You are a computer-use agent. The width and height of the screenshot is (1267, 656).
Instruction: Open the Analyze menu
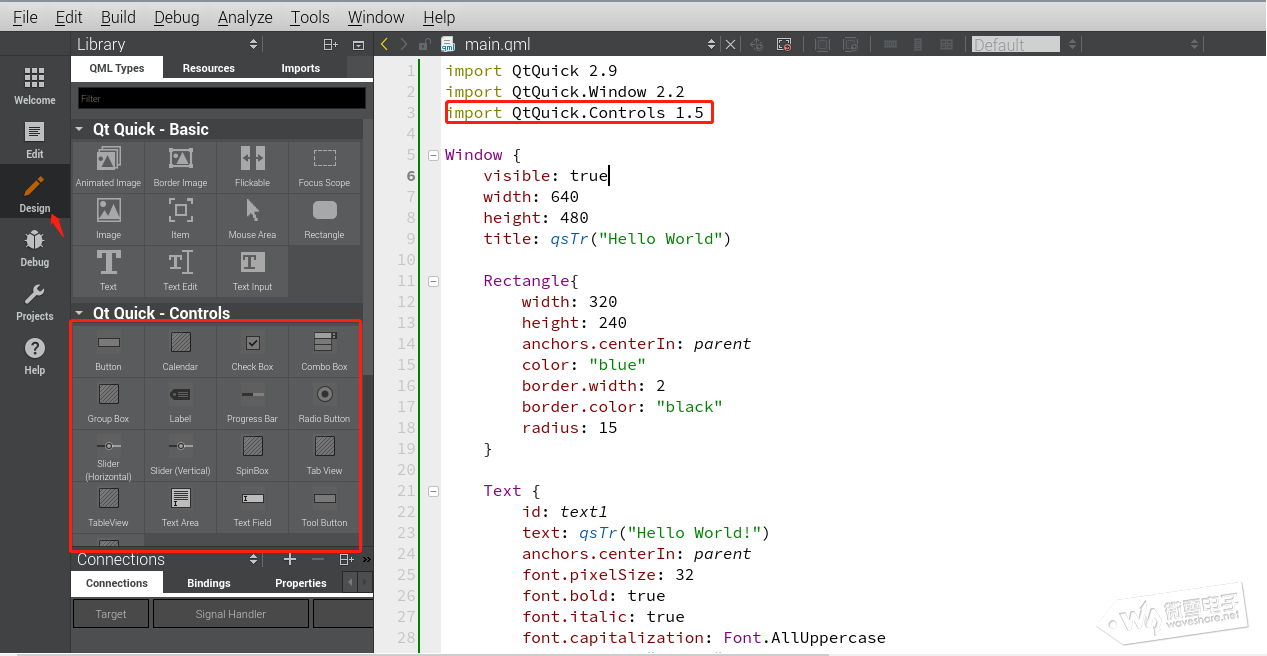pos(244,17)
